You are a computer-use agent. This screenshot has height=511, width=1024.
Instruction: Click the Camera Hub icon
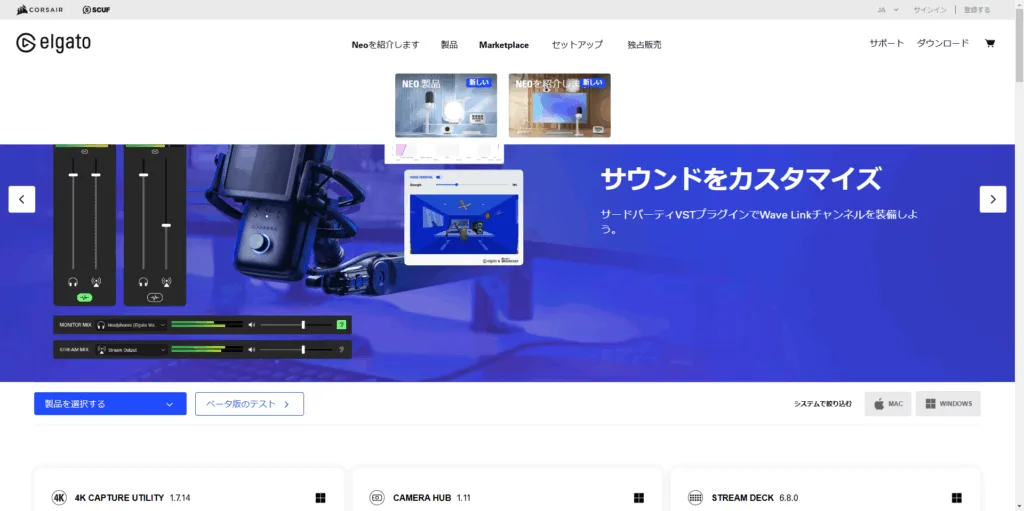[377, 498]
